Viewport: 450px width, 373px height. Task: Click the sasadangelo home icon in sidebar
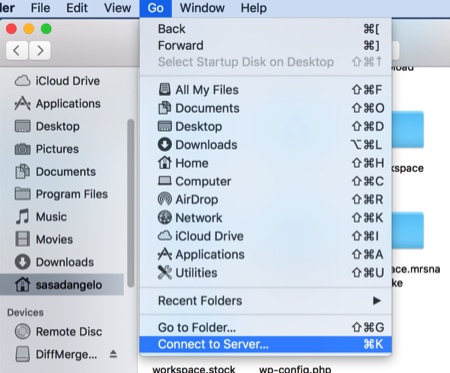tap(22, 285)
